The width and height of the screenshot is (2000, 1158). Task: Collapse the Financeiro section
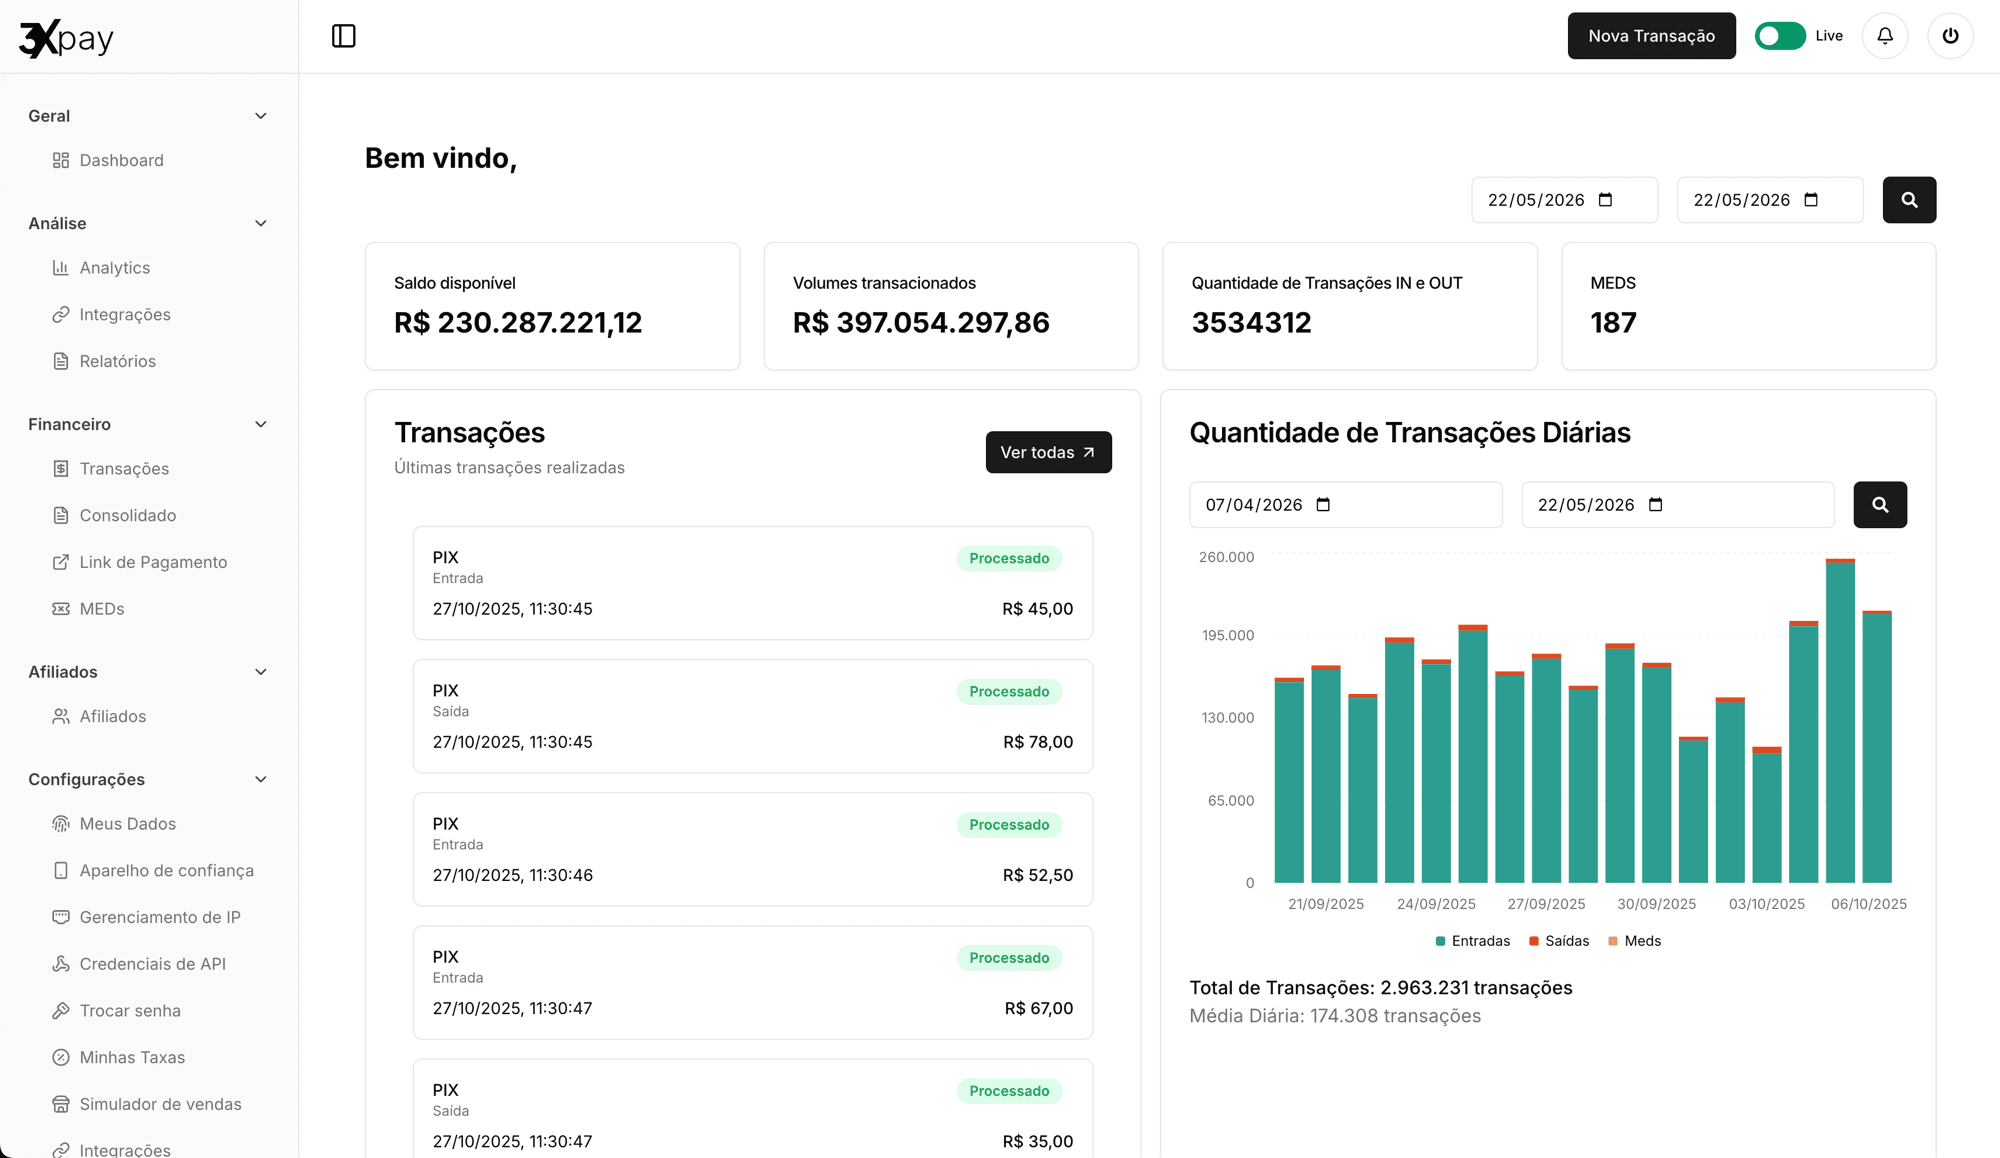point(261,424)
